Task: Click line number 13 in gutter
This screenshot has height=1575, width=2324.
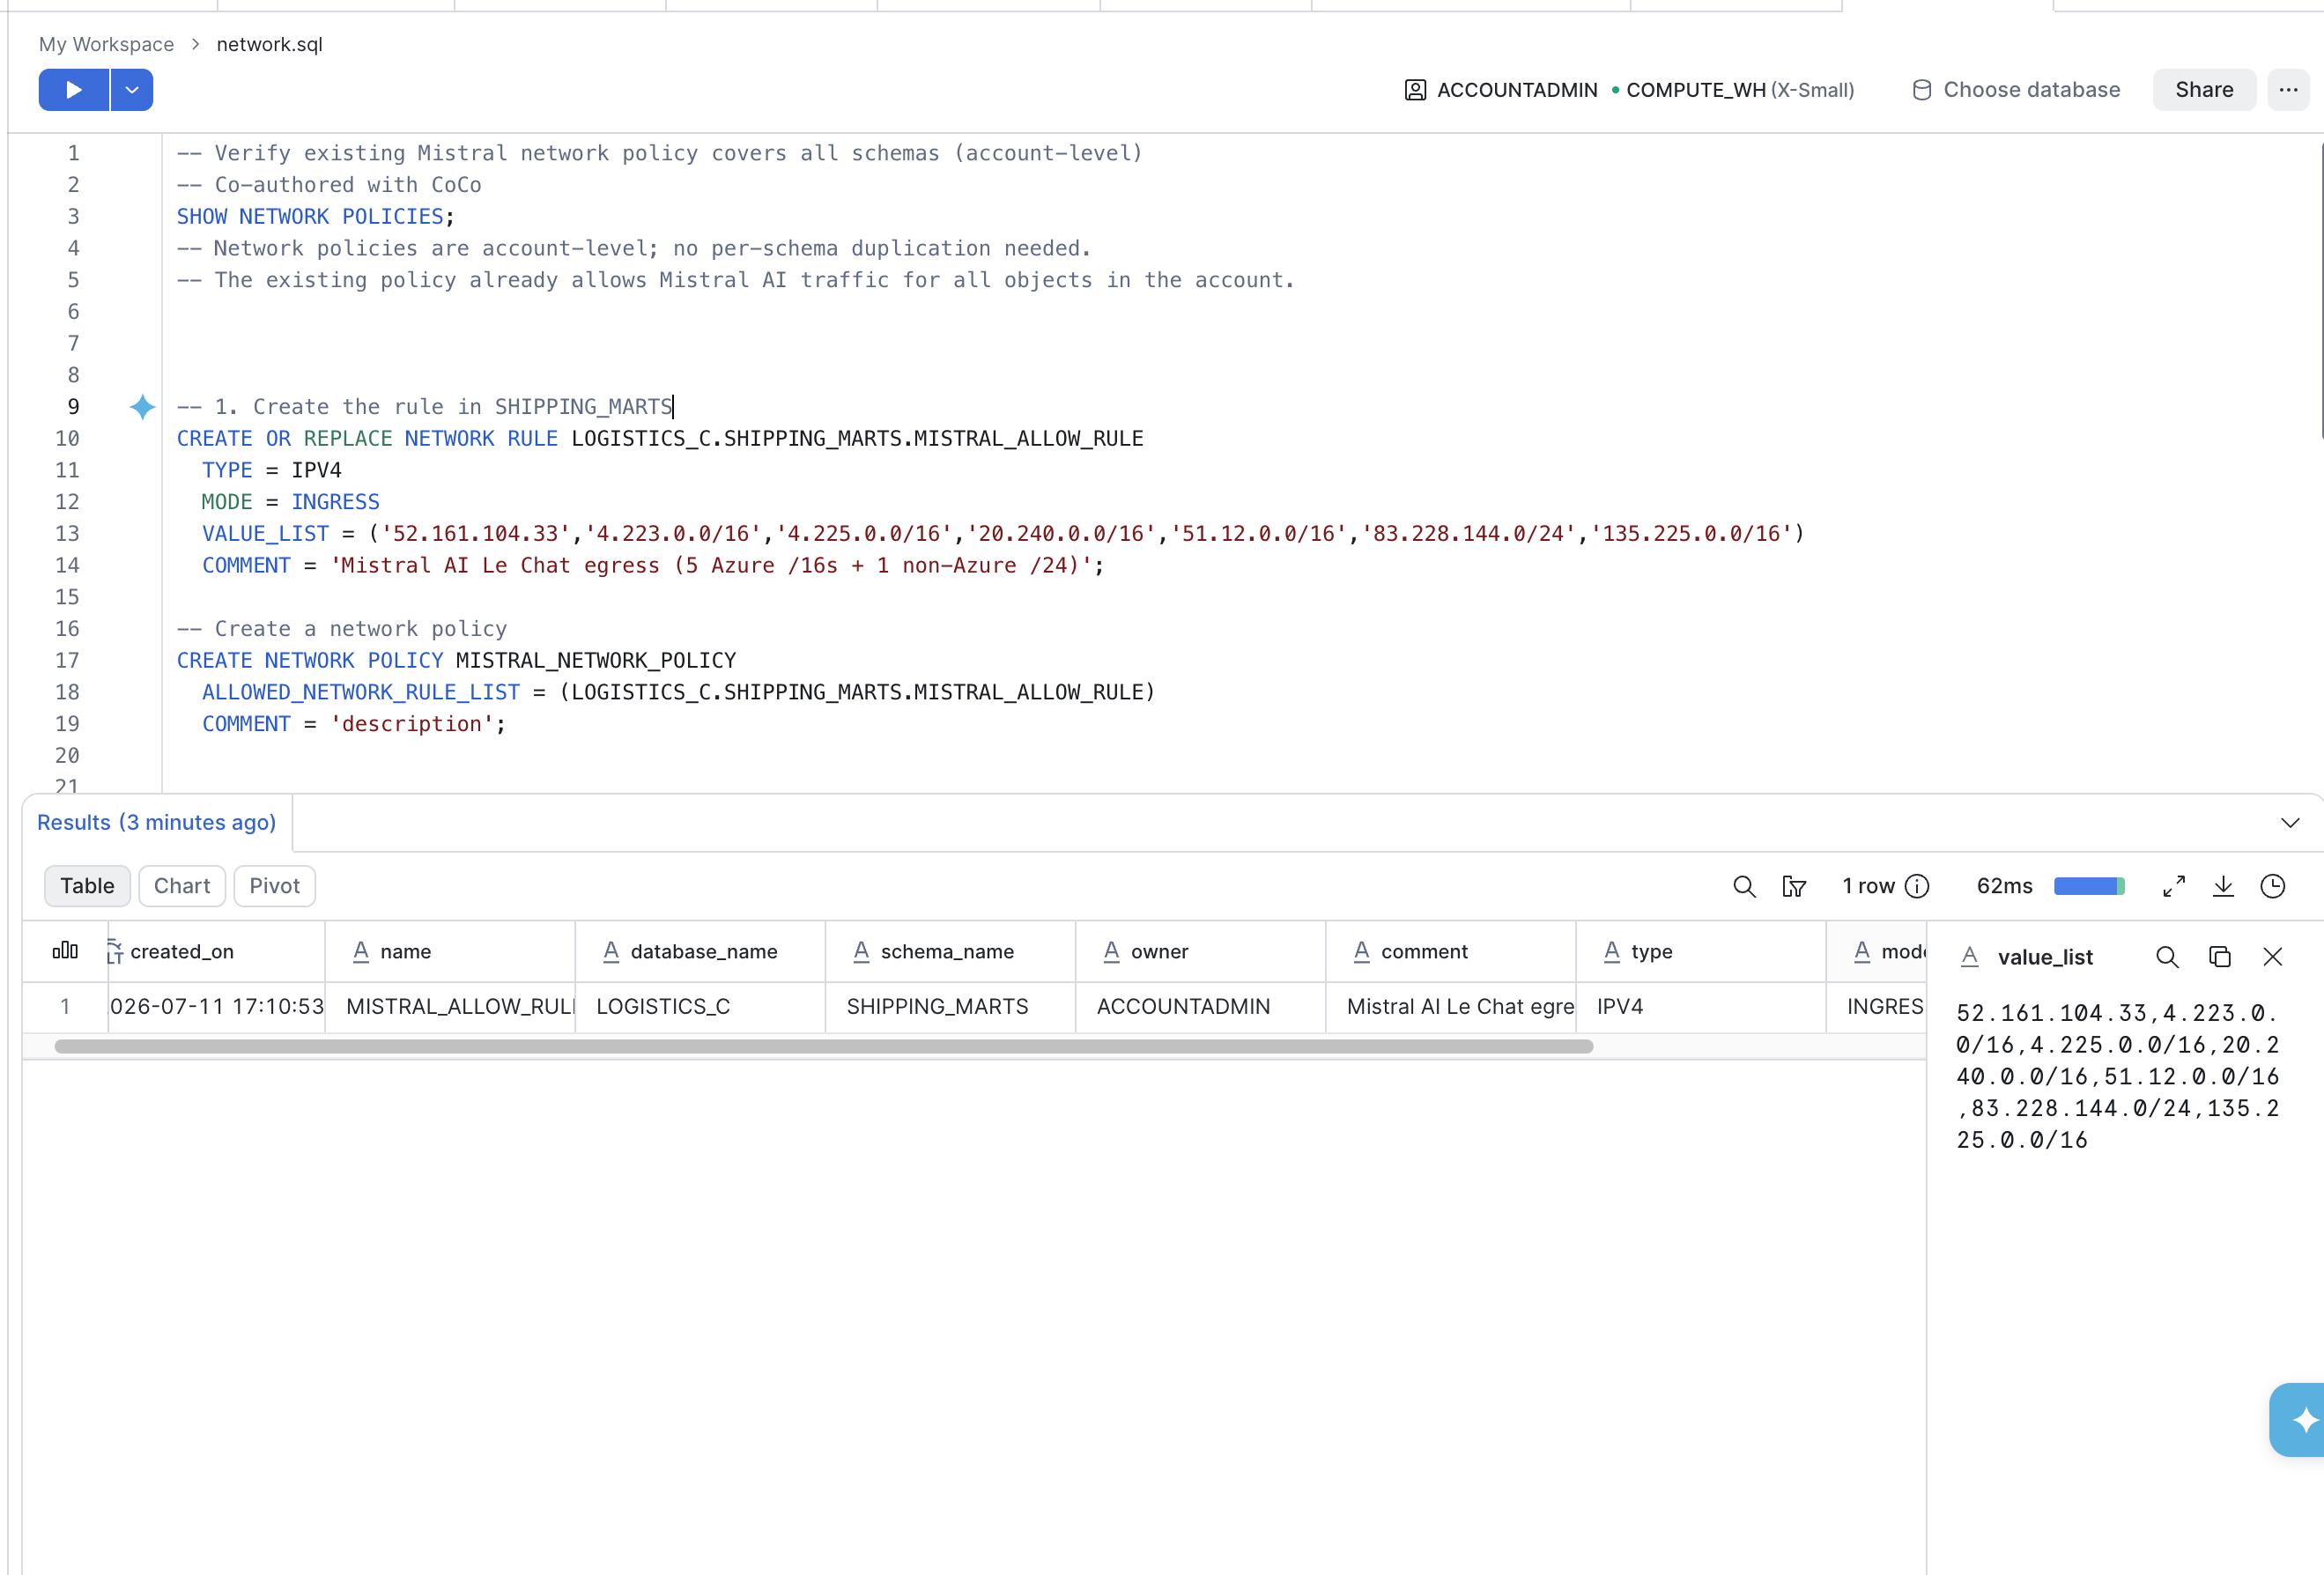Action: pos(67,534)
